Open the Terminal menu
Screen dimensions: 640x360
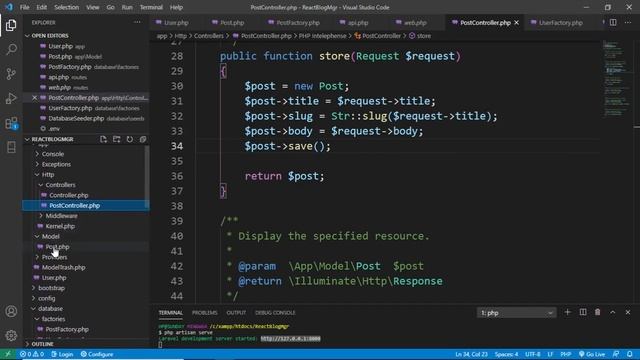click(x=151, y=7)
